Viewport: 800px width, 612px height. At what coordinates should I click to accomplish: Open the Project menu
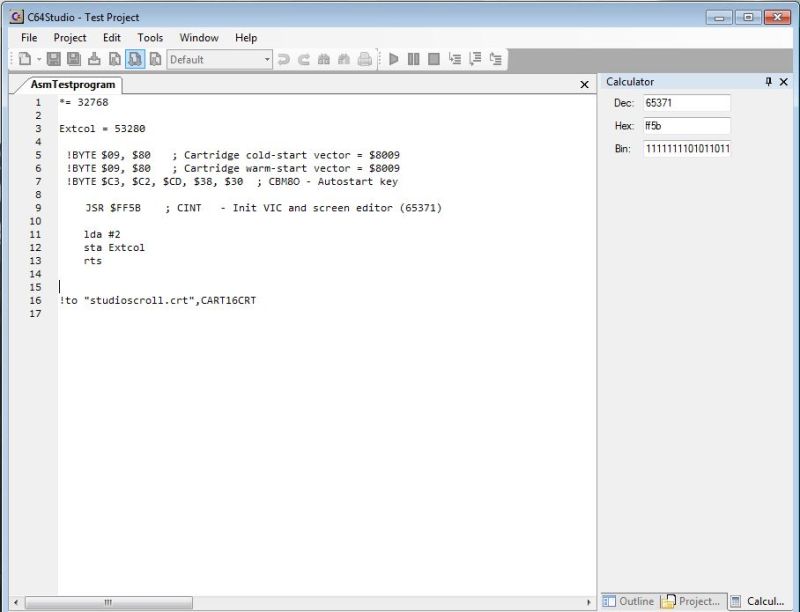pyautogui.click(x=70, y=38)
